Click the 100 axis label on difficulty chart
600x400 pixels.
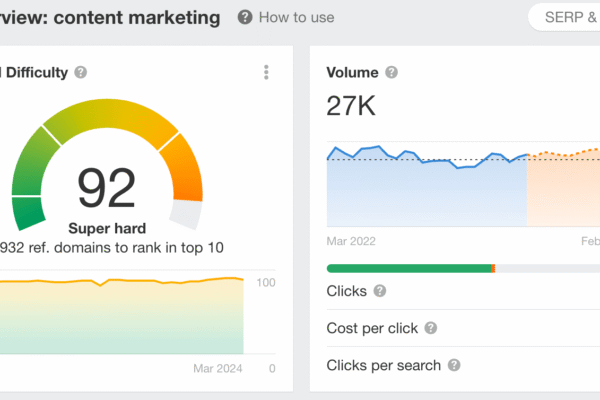pyautogui.click(x=266, y=282)
